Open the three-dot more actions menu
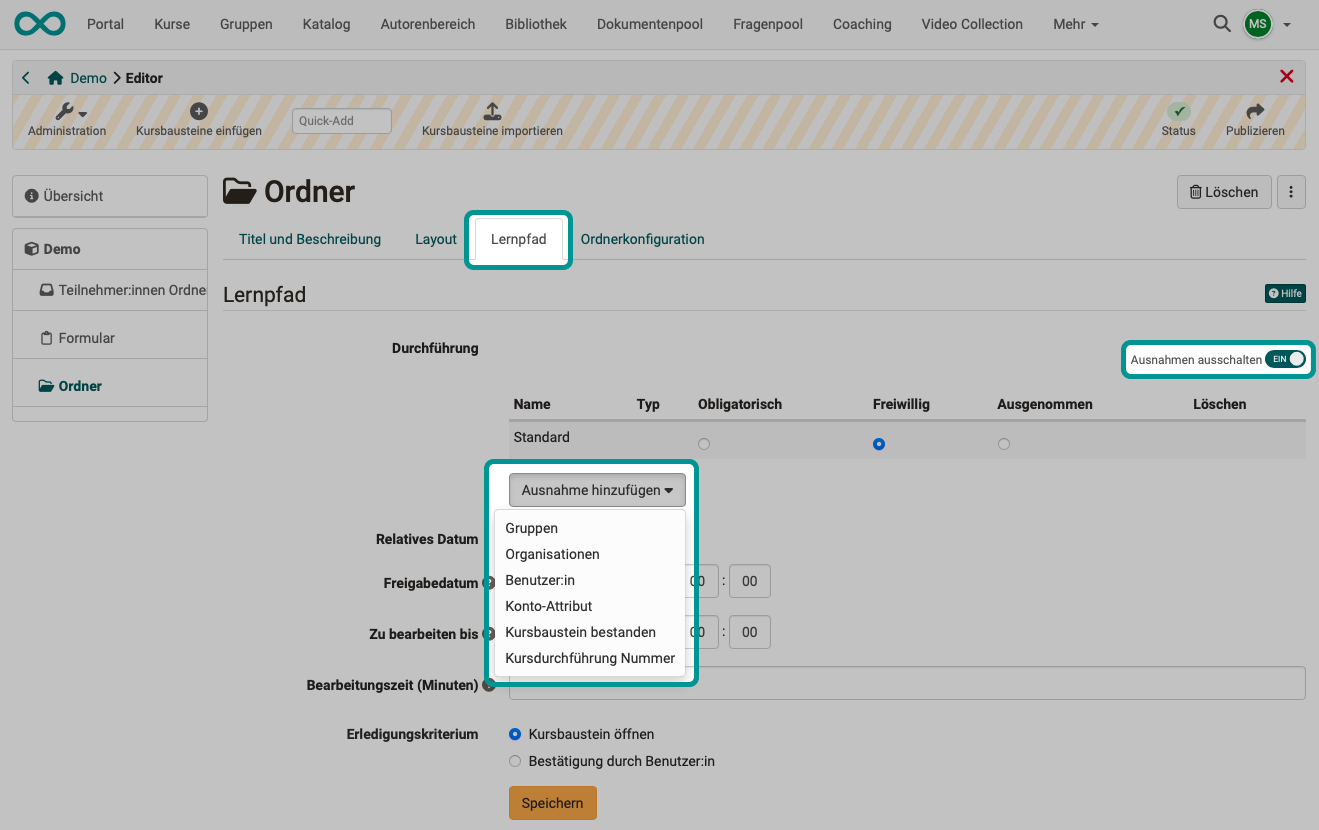The height and width of the screenshot is (830, 1319). [x=1291, y=192]
